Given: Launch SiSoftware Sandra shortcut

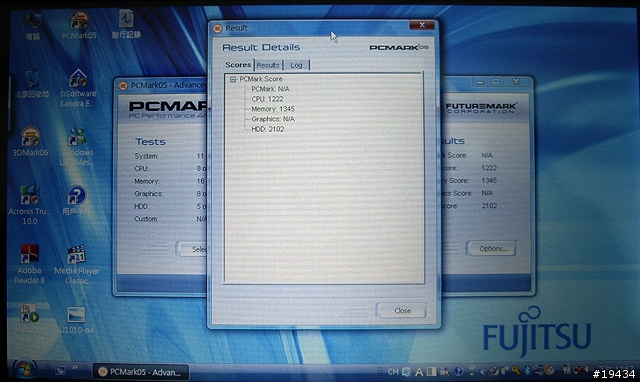Looking at the screenshot, I should tap(78, 87).
